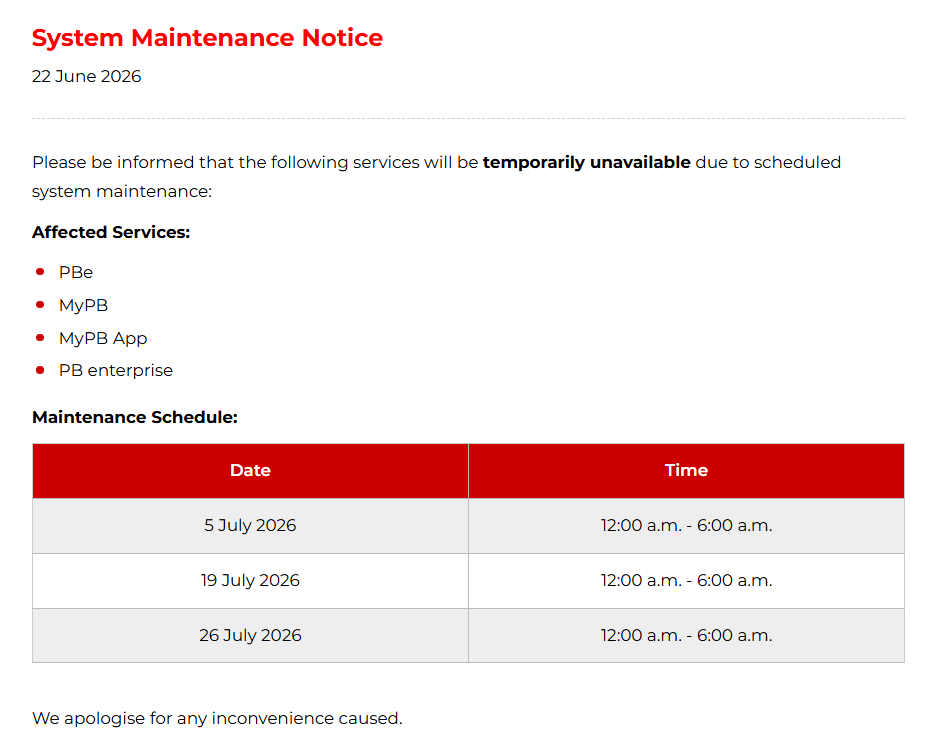Click the PB enterprise list item
This screenshot has height=747, width=937.
116,371
